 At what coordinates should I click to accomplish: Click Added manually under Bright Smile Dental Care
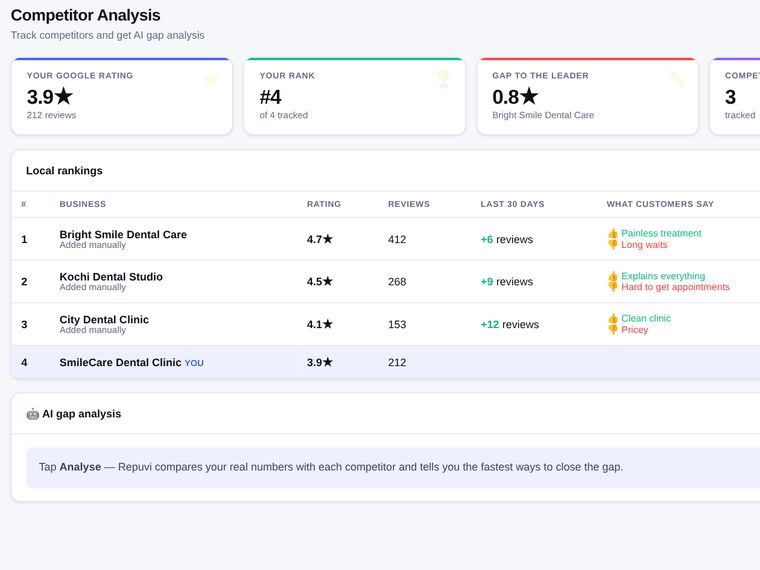(x=93, y=245)
